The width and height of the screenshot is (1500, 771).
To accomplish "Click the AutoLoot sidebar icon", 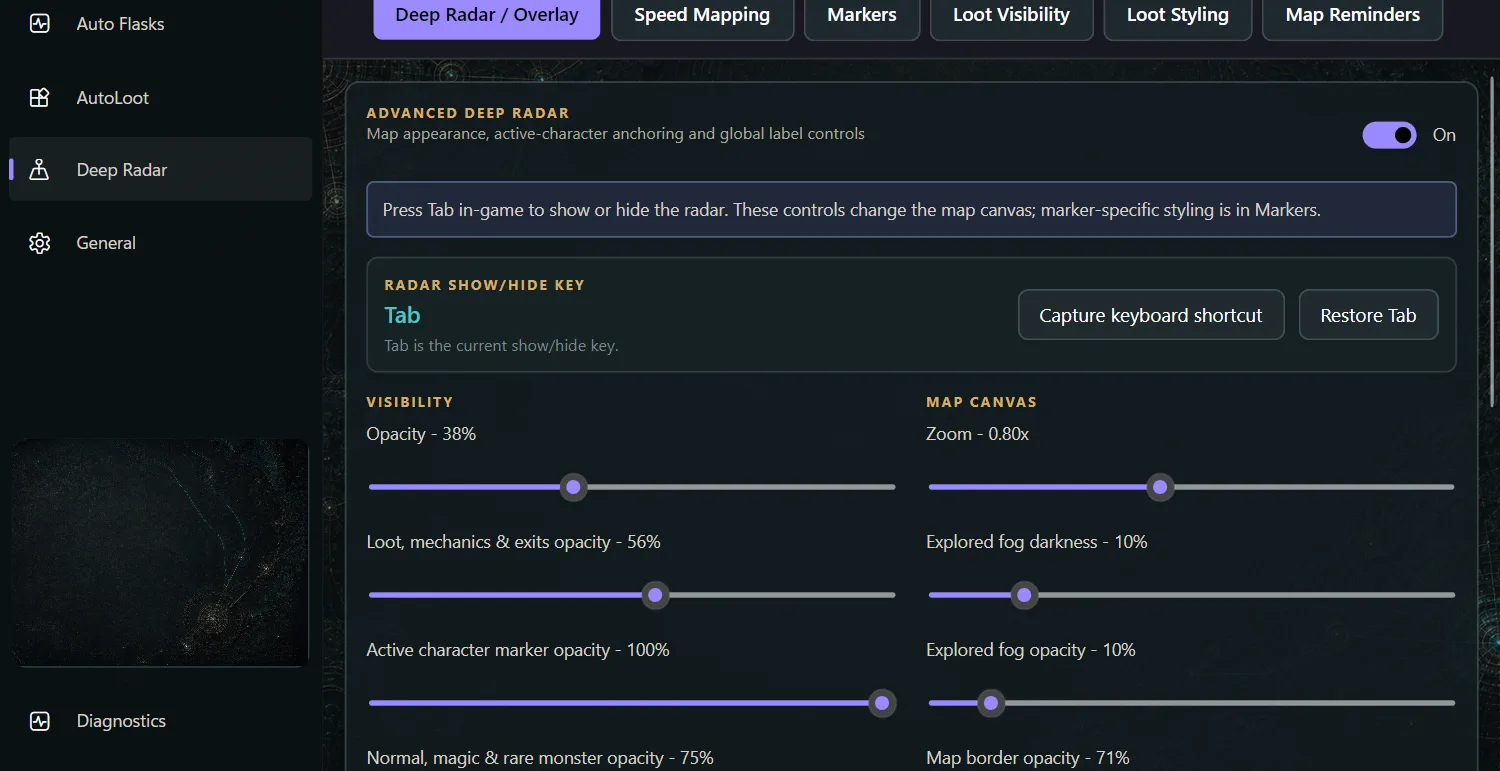I will [39, 98].
